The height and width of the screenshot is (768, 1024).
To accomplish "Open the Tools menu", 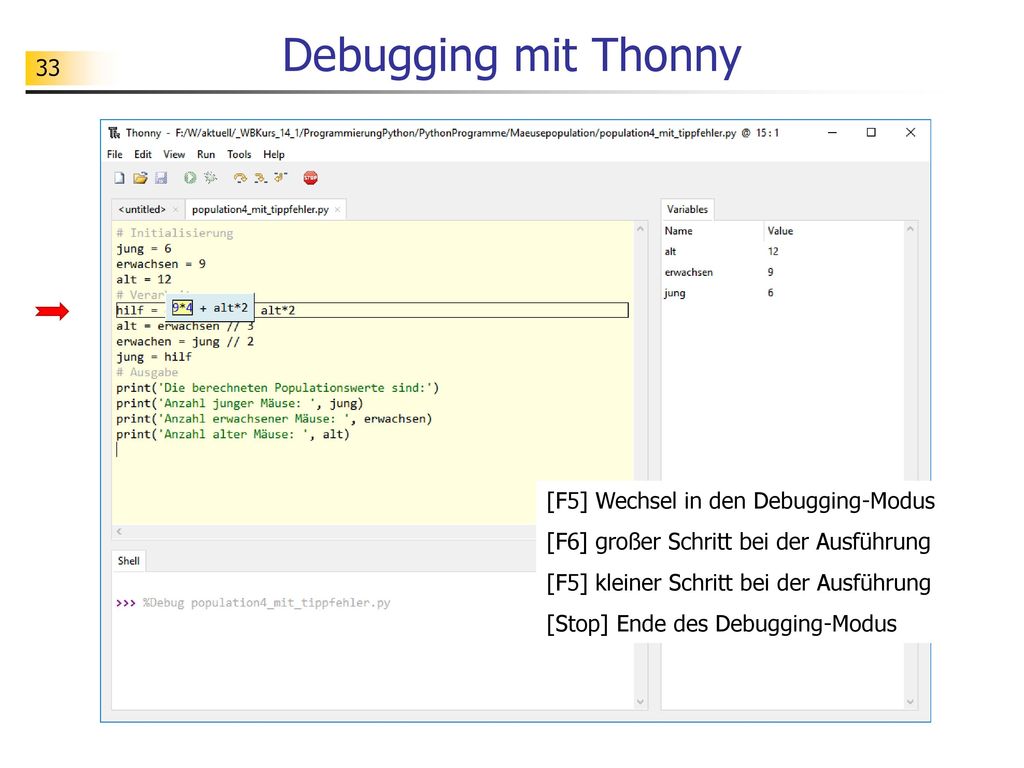I will [239, 155].
